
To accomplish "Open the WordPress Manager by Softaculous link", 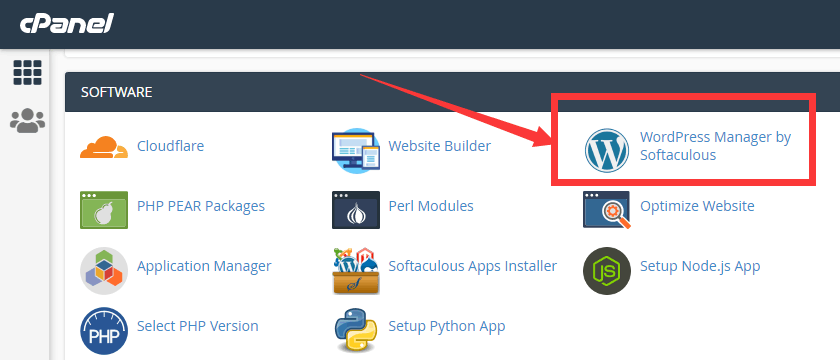I will pos(715,146).
